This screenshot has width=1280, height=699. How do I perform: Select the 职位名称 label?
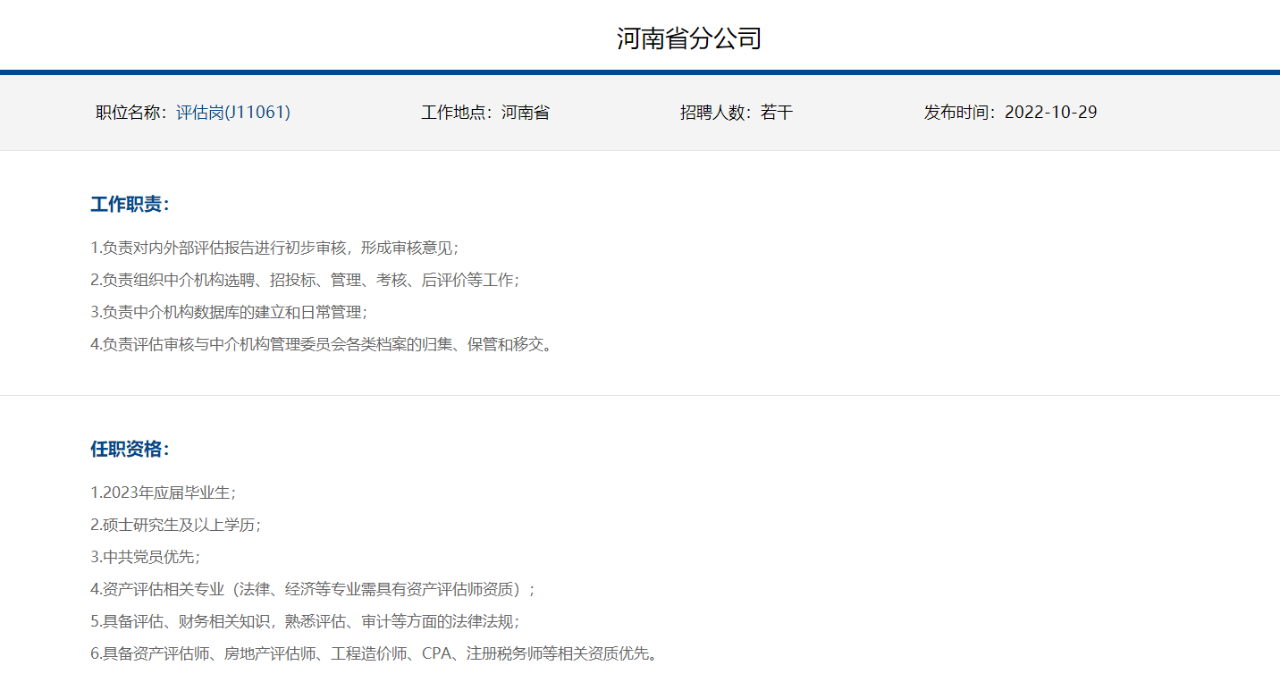pyautogui.click(x=130, y=112)
